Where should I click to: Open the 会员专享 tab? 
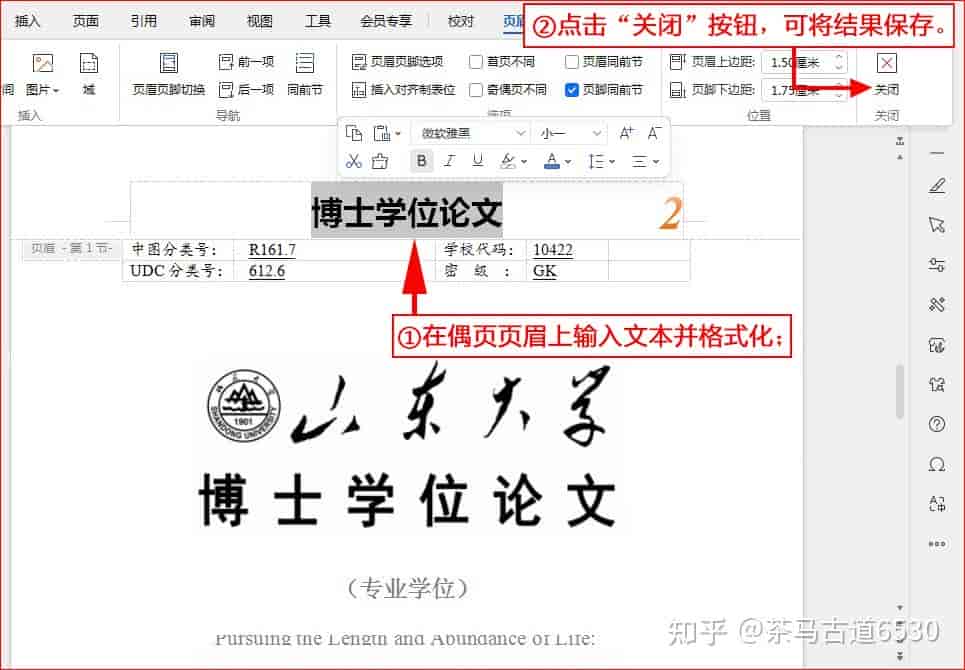386,21
